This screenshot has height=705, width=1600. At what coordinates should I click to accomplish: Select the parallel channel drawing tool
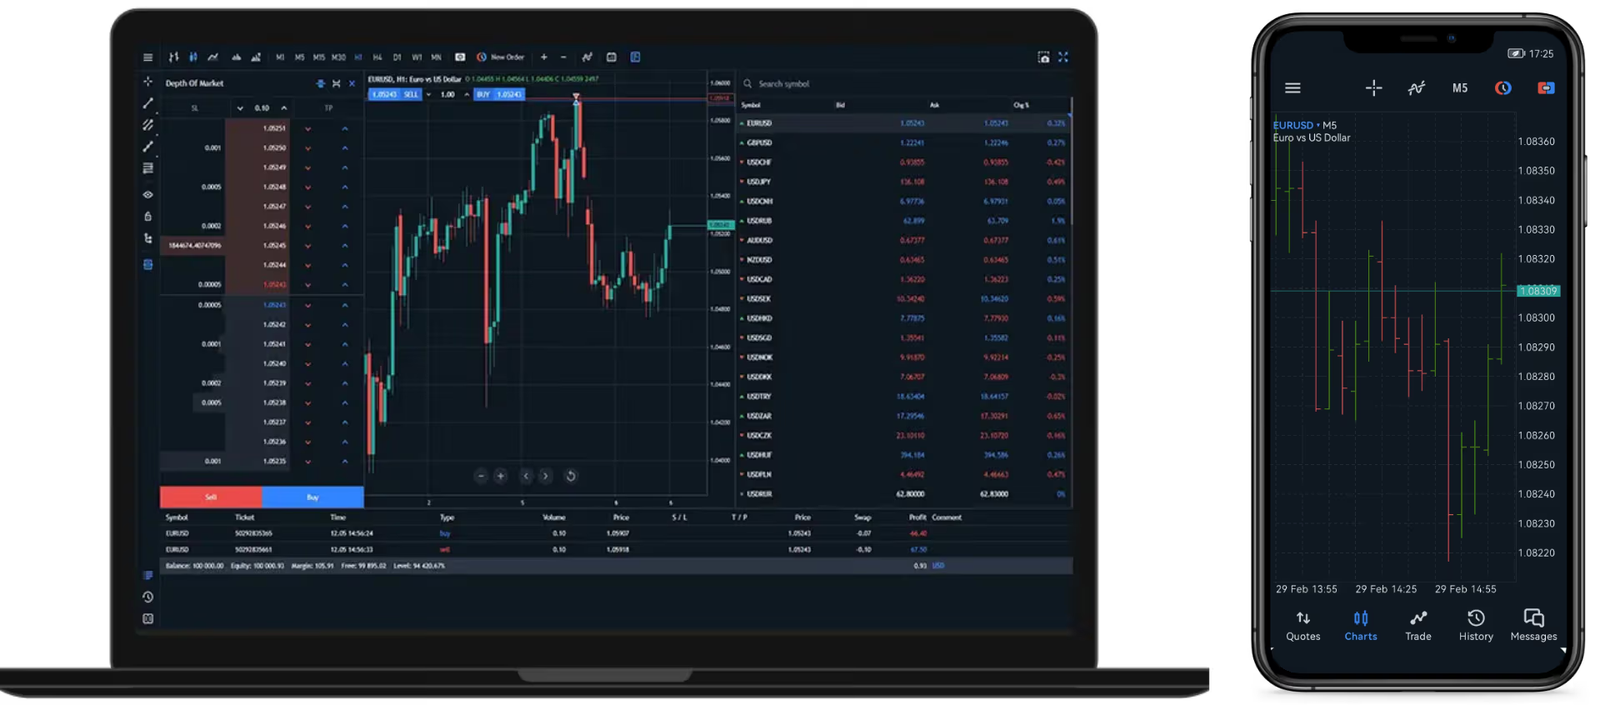point(148,125)
